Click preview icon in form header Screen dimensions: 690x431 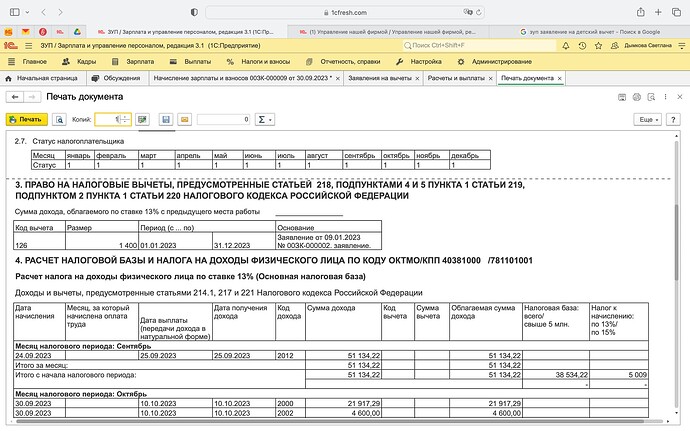pyautogui.click(x=651, y=97)
